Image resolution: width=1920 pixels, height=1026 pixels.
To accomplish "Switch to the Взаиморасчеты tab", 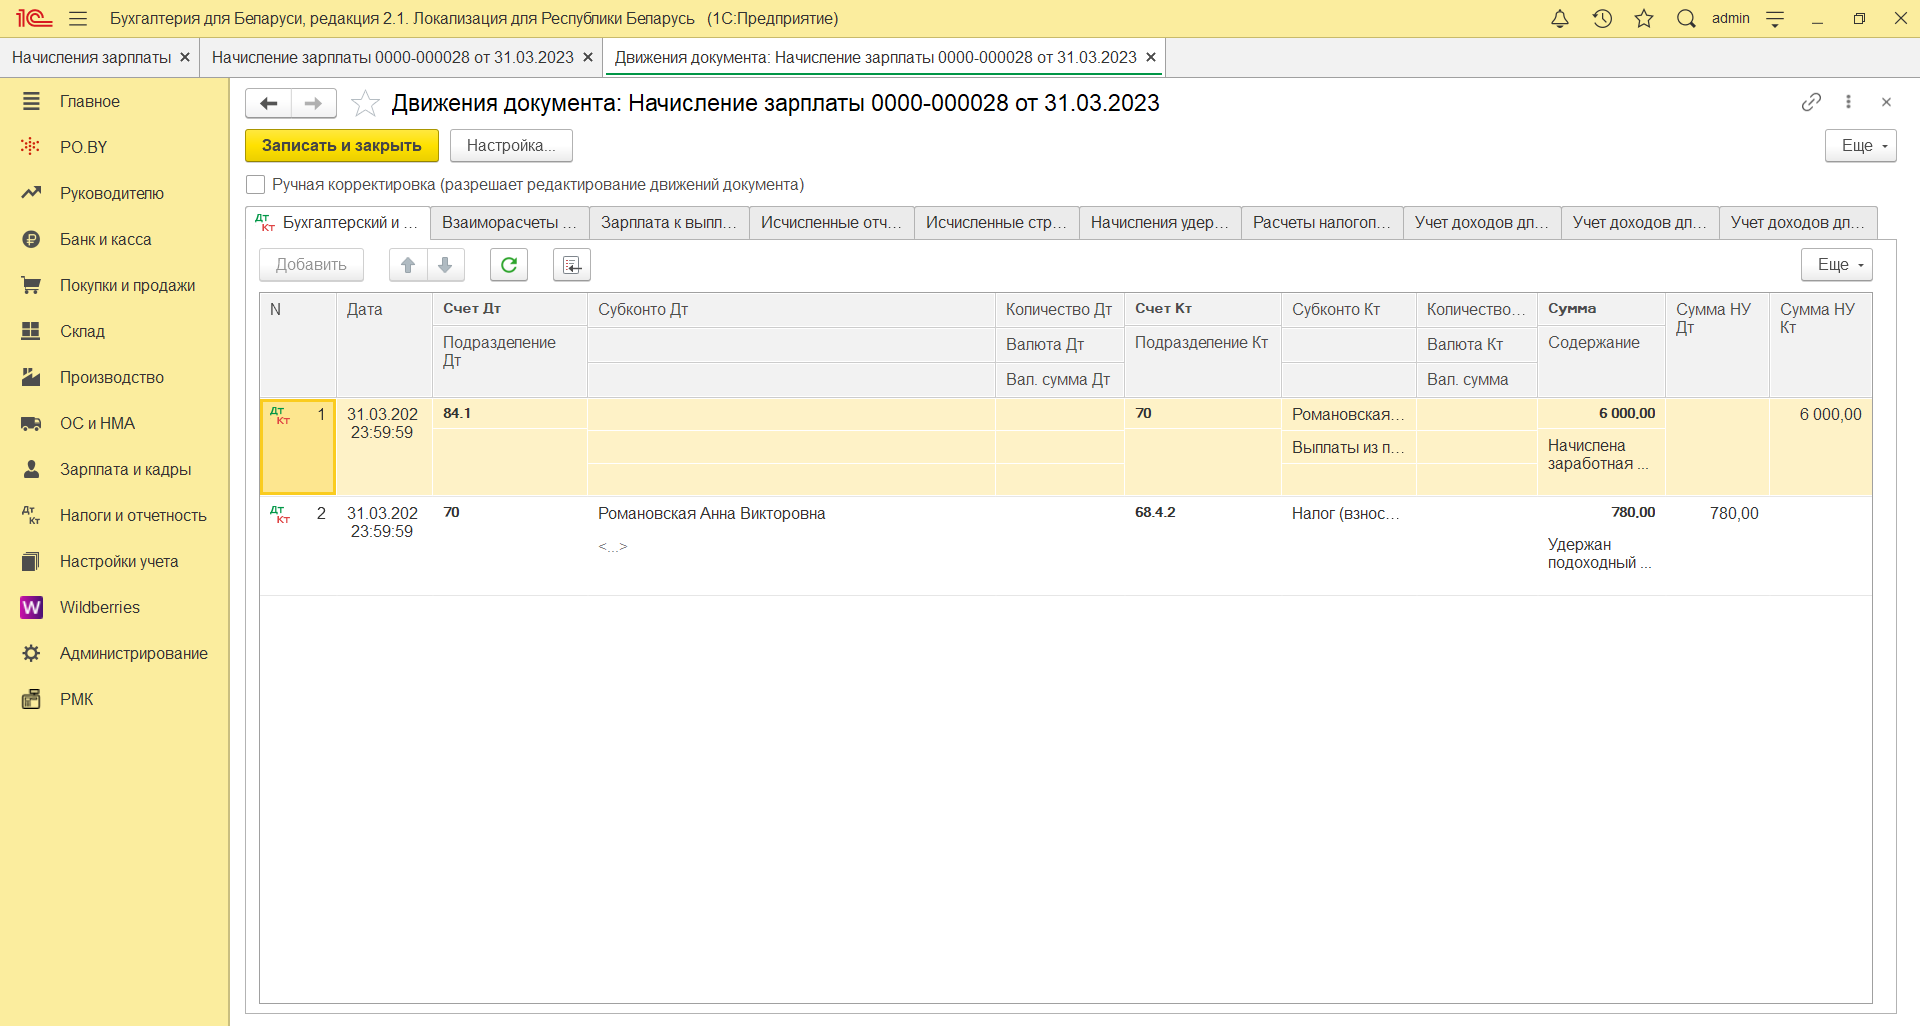I will click(x=509, y=223).
